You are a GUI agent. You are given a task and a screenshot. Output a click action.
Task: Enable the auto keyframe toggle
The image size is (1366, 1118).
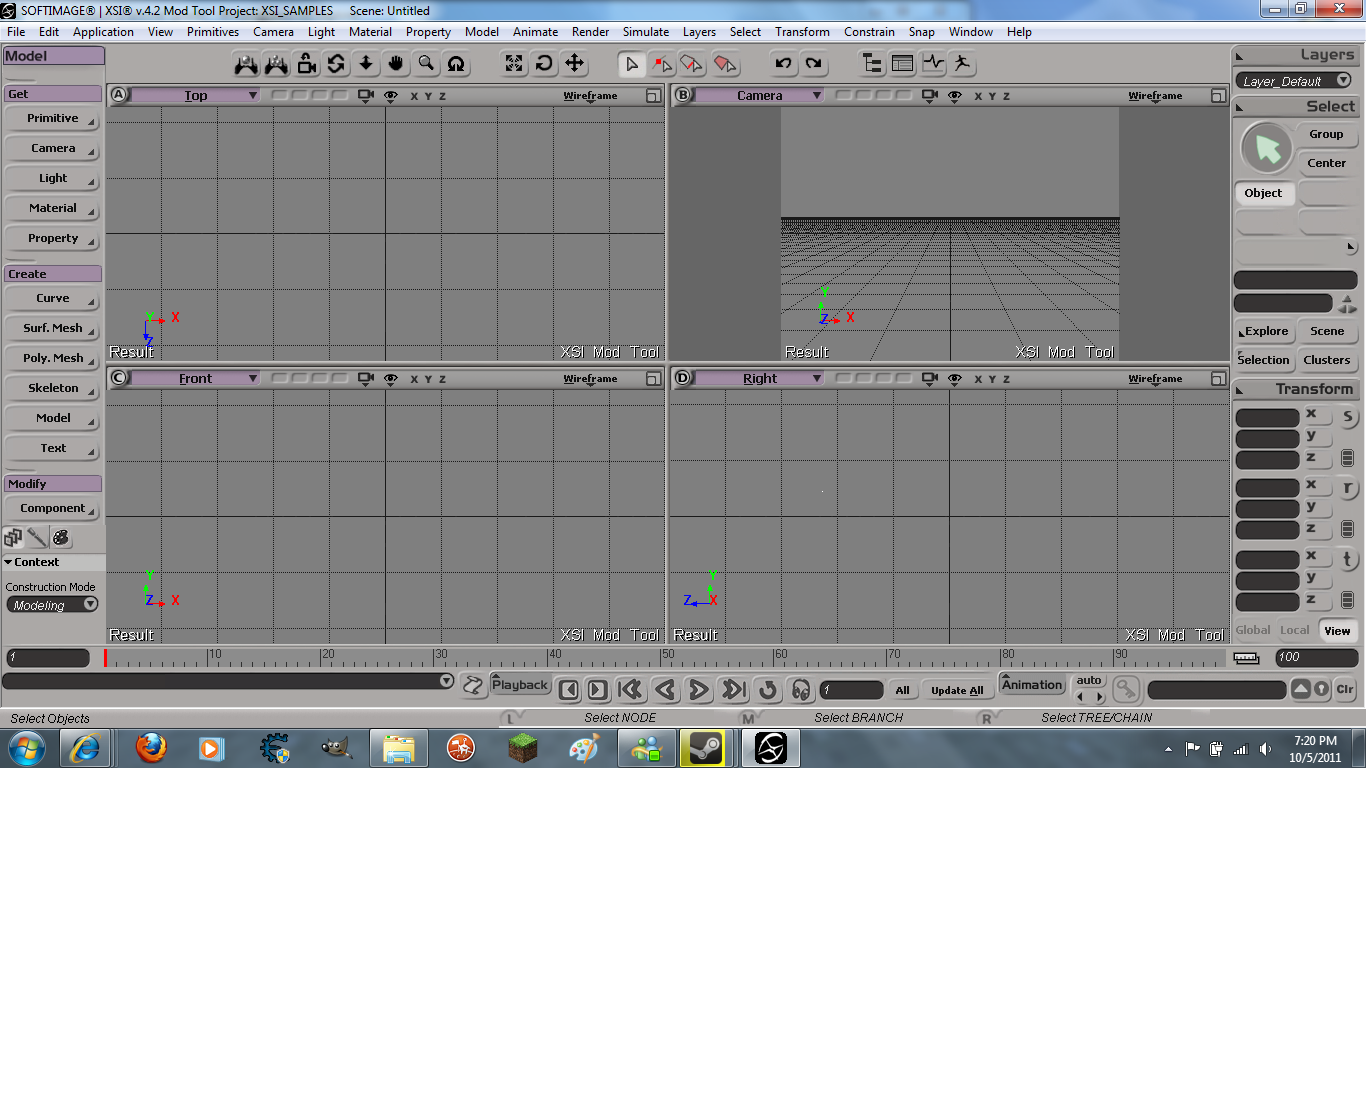(1089, 681)
